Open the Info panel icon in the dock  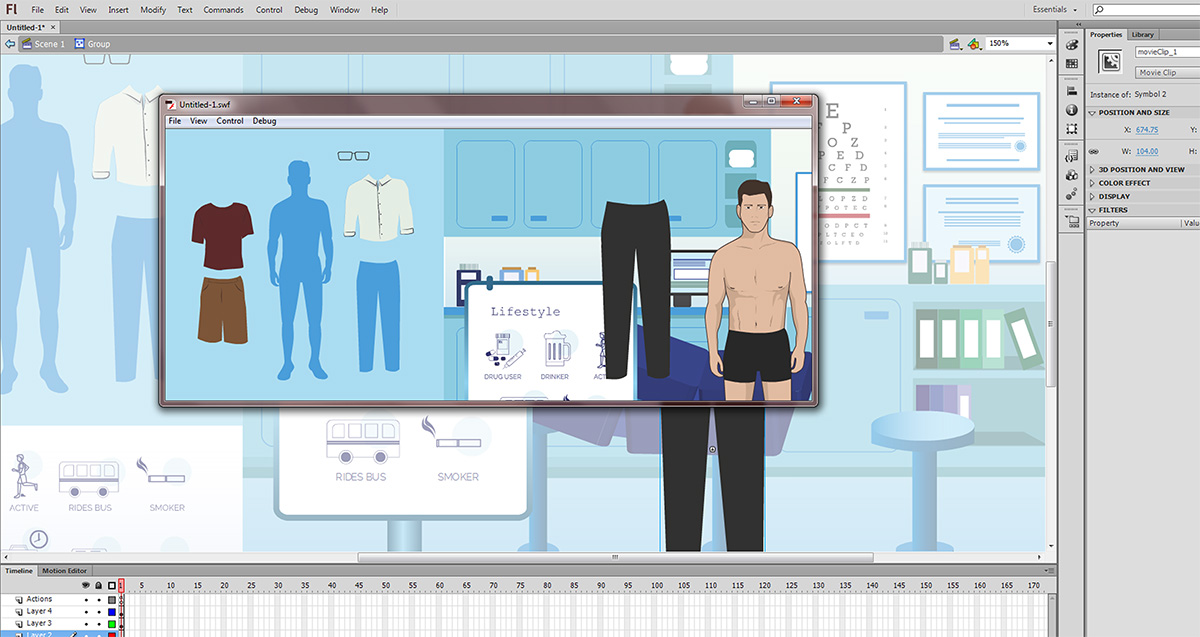pyautogui.click(x=1072, y=110)
